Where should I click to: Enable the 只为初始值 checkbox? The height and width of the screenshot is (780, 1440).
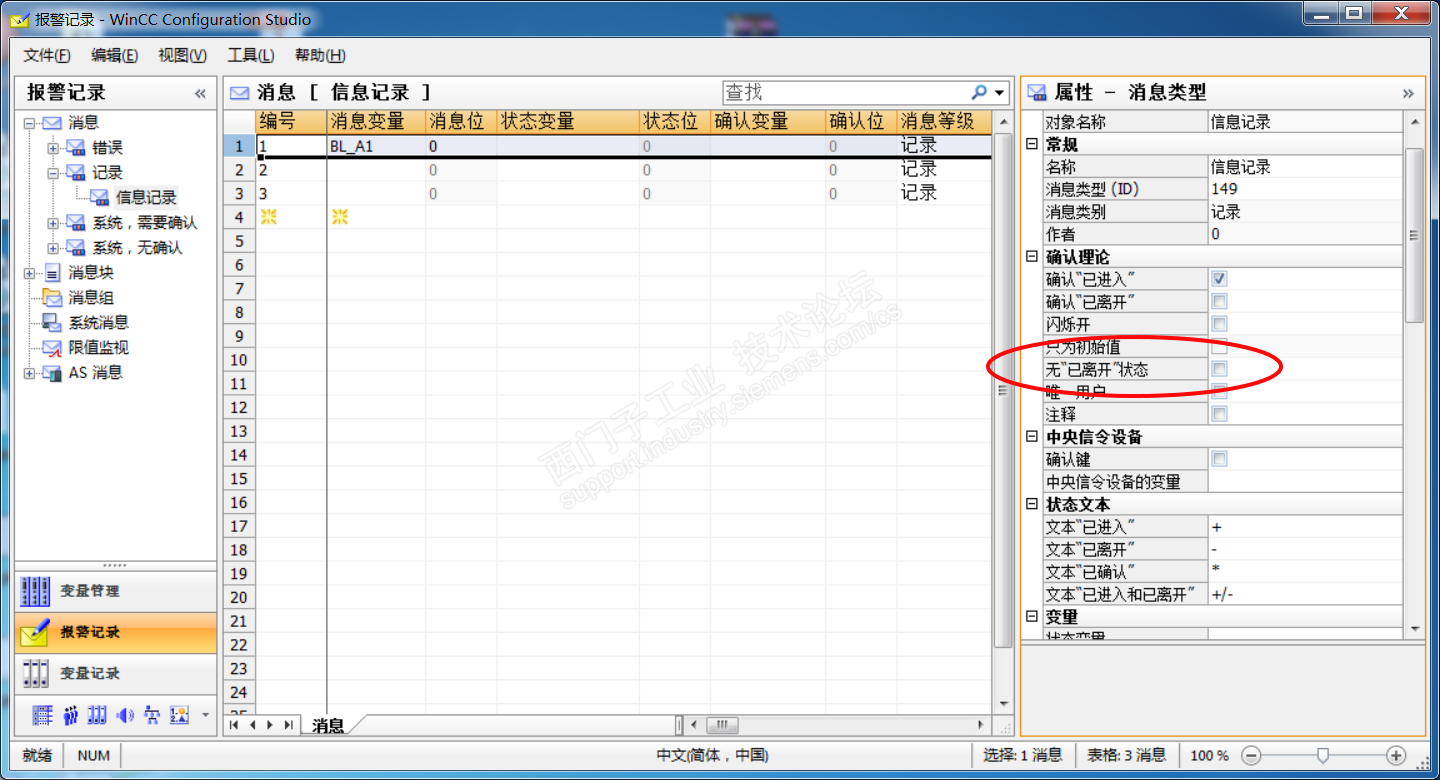(1219, 347)
